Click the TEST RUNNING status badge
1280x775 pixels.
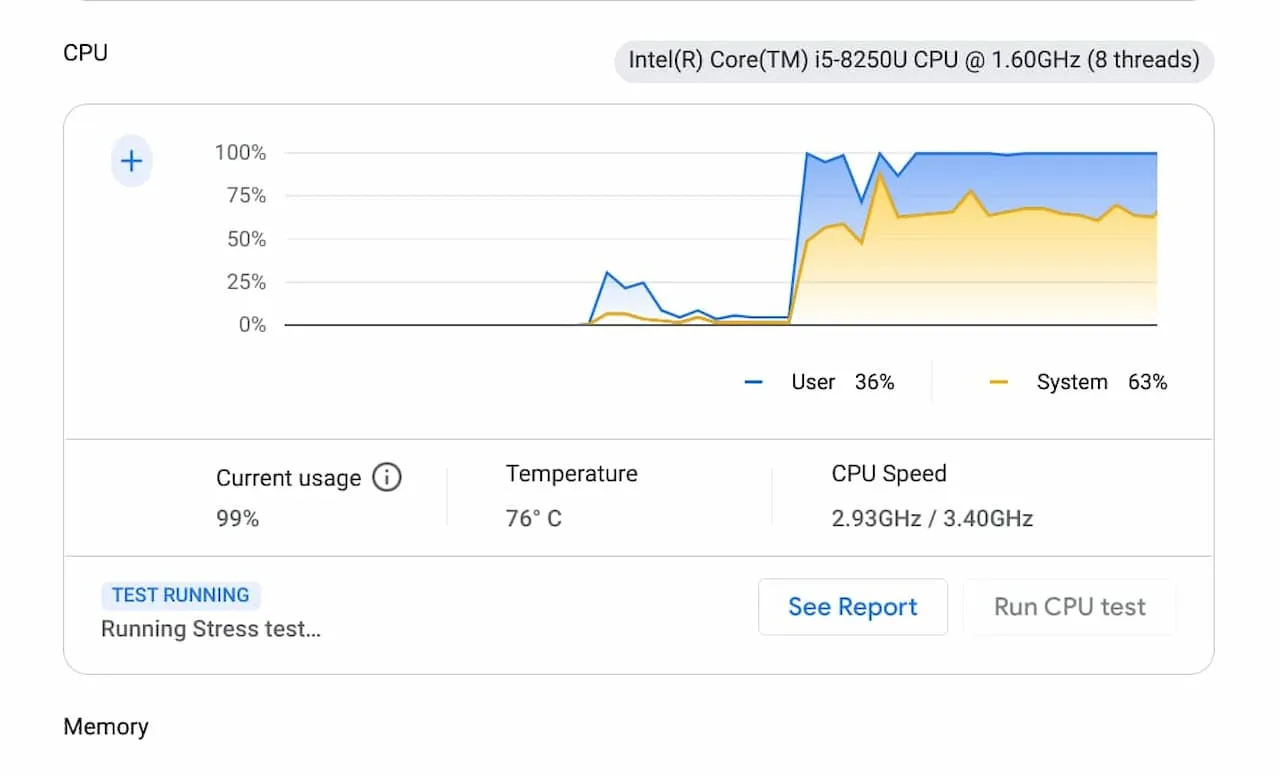click(x=180, y=595)
